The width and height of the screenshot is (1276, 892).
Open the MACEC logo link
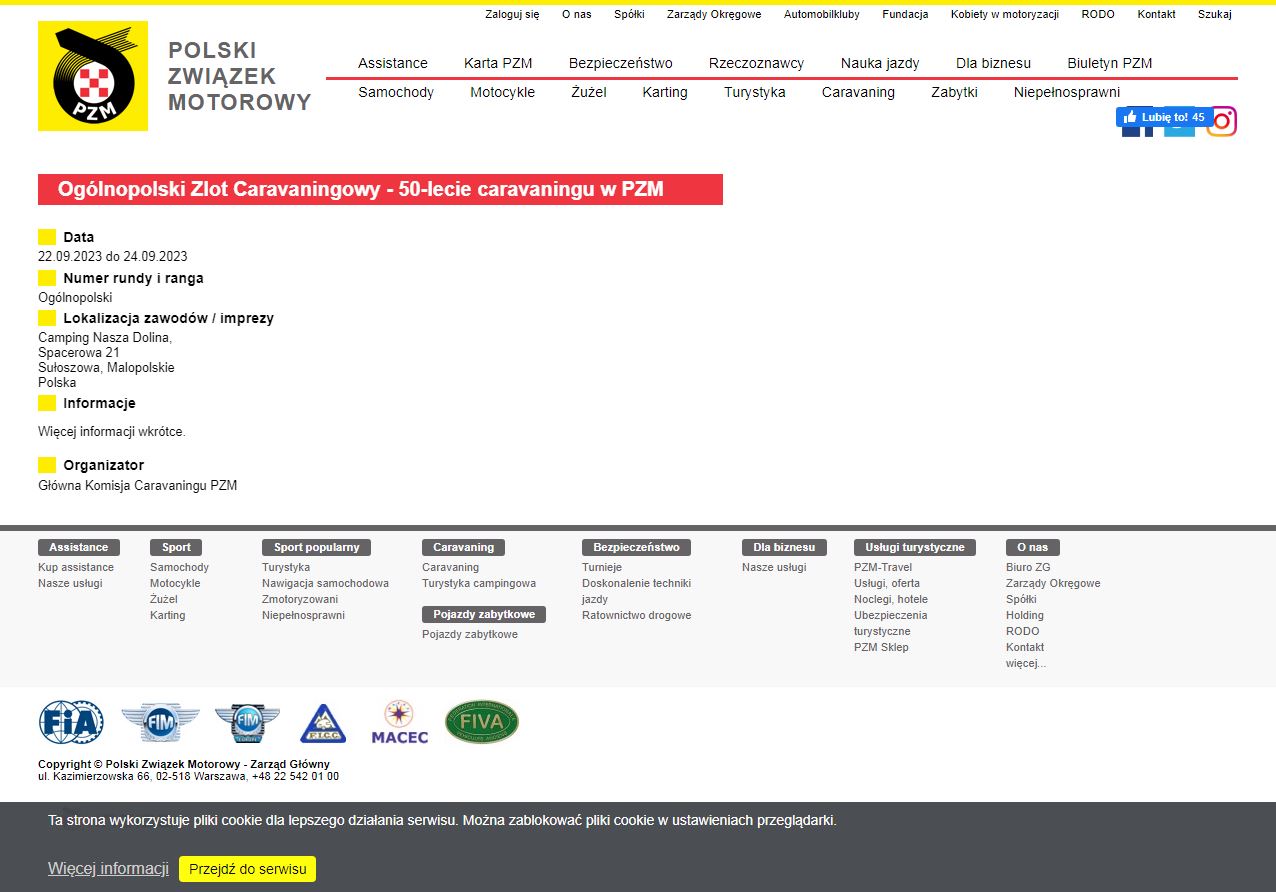coord(399,722)
